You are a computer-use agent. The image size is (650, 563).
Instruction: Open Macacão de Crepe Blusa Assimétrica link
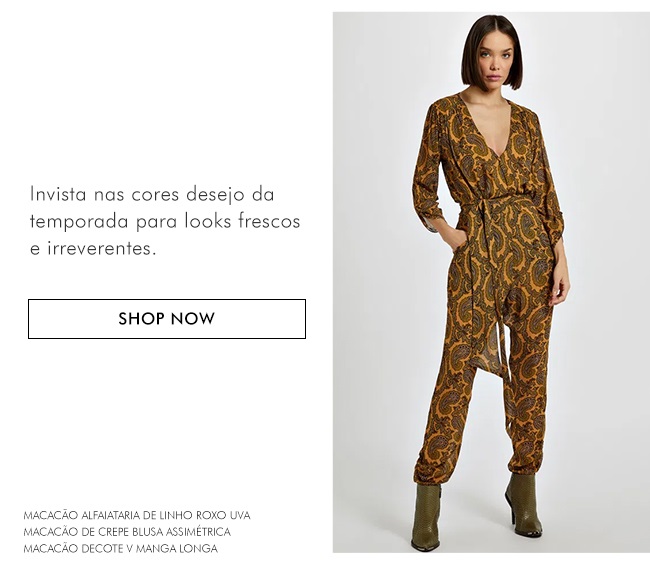[127, 532]
